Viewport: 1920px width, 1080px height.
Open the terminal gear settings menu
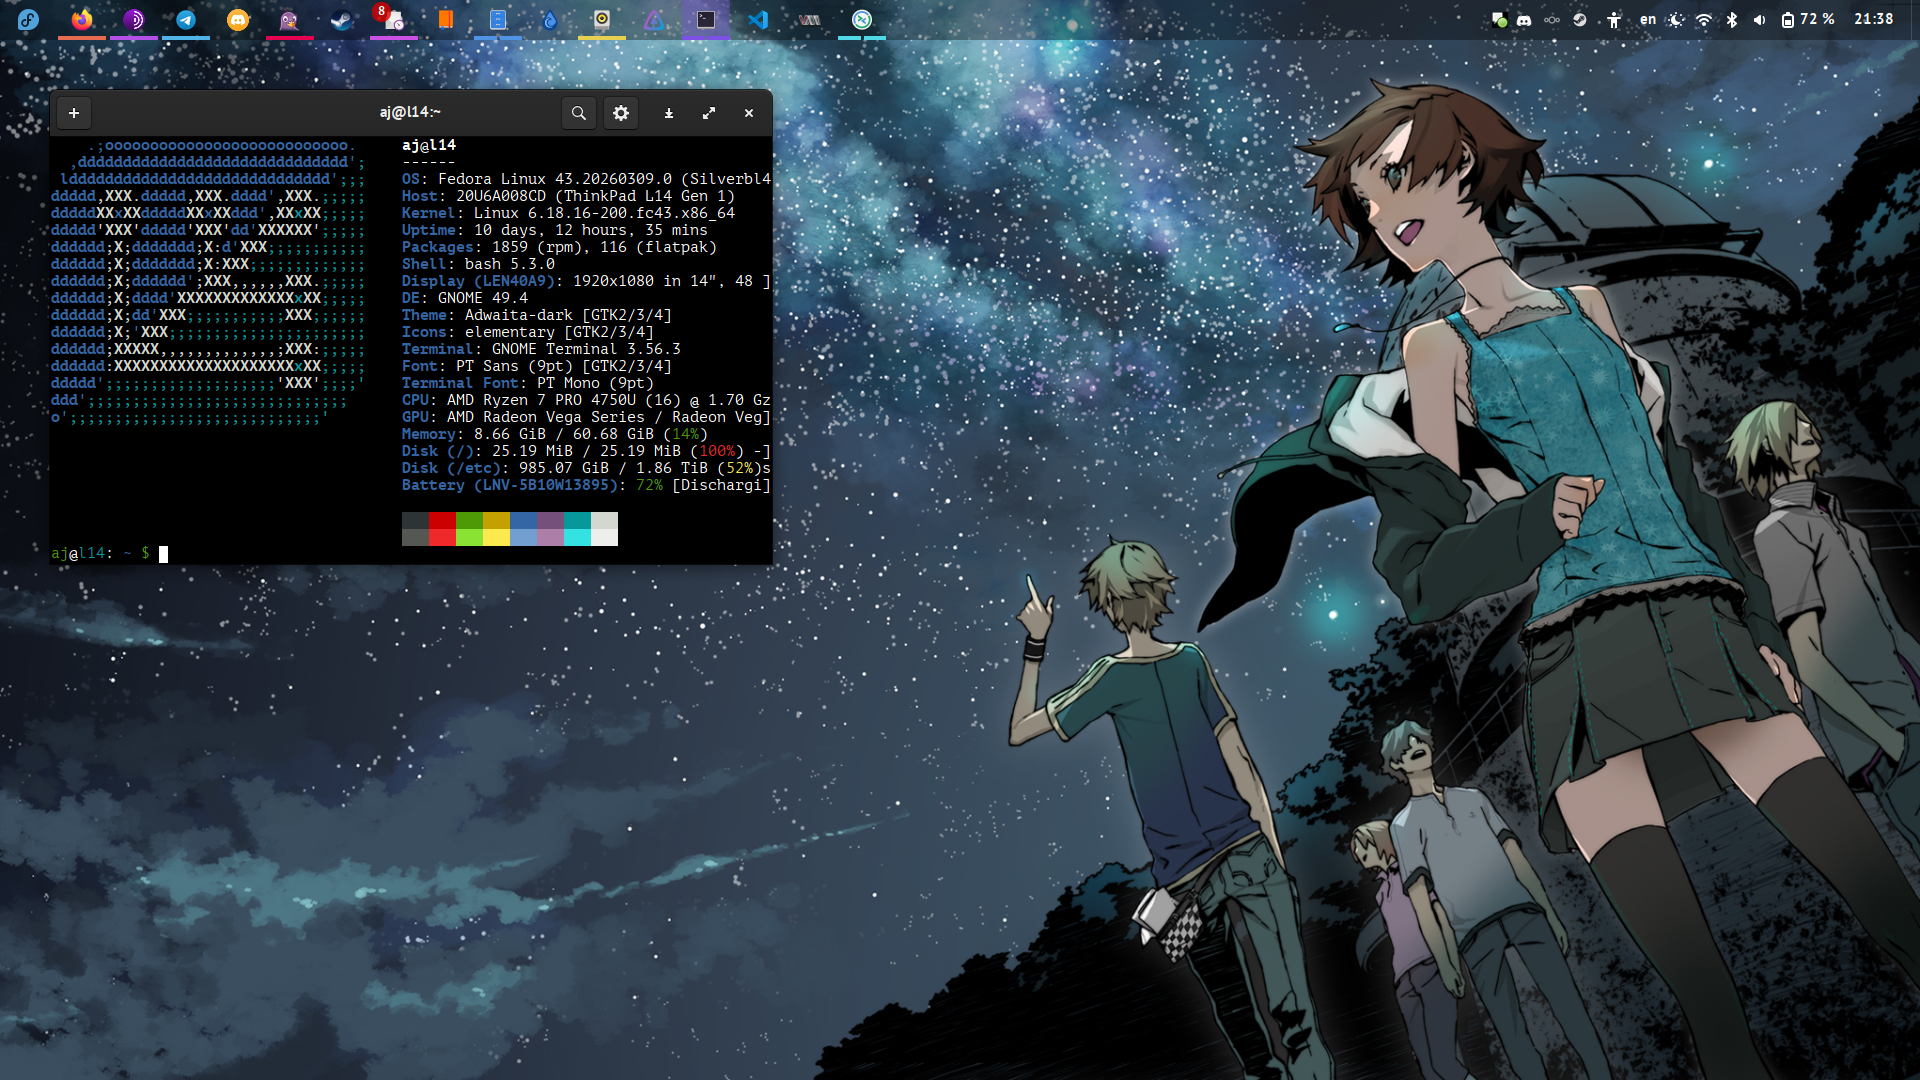tap(621, 113)
